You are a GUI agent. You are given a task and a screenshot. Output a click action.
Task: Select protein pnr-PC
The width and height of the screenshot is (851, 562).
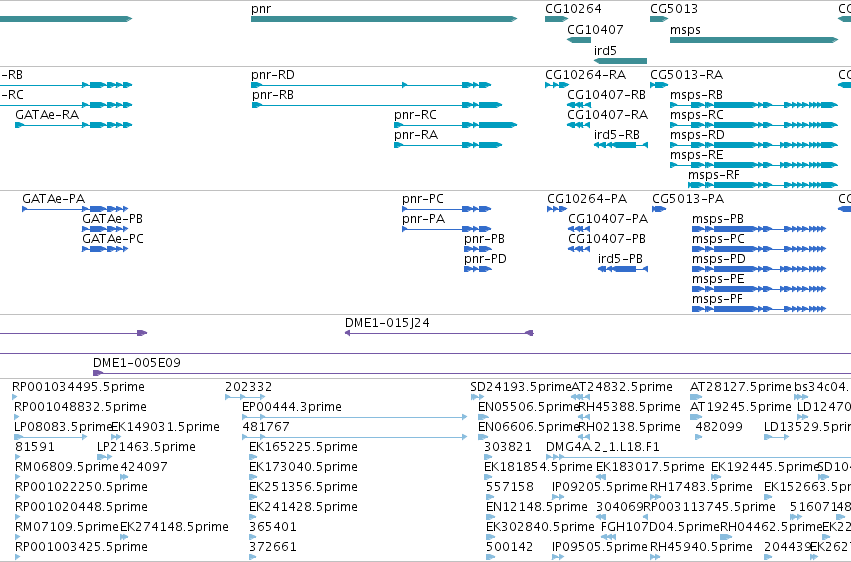447,209
